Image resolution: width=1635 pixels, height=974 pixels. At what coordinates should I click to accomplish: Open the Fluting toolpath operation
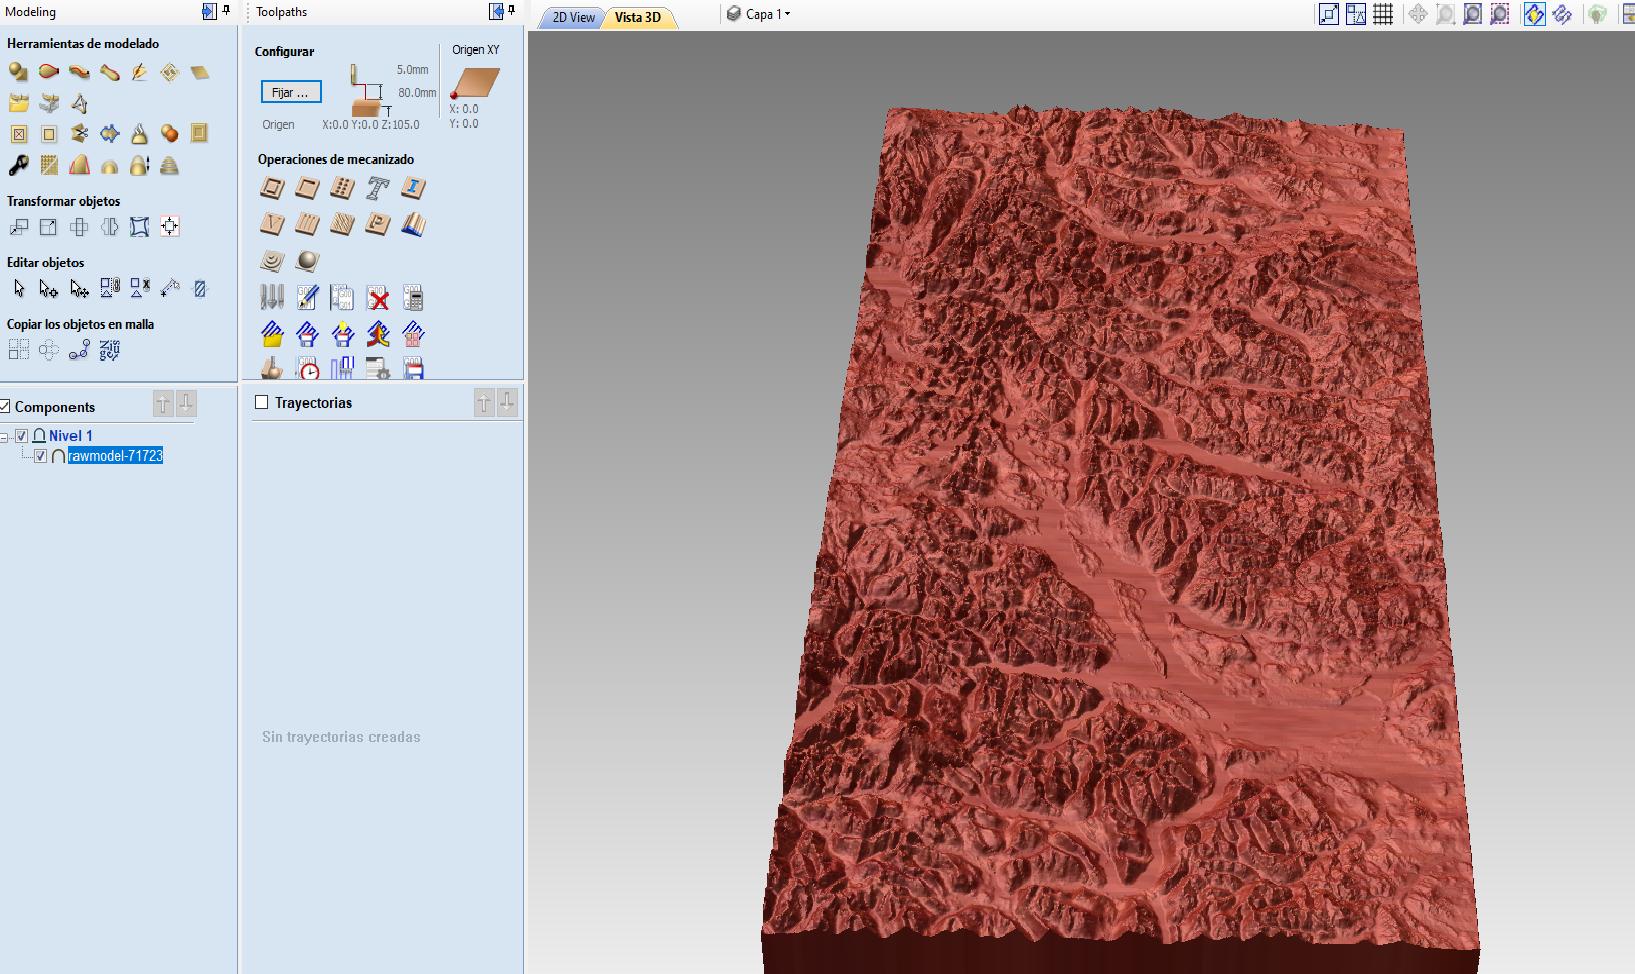click(307, 224)
